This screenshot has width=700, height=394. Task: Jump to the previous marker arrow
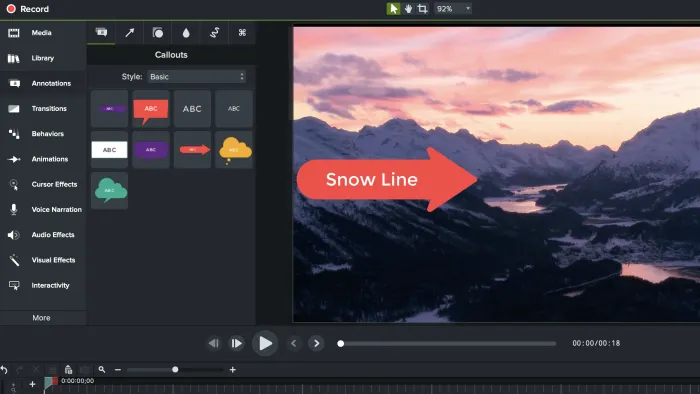[294, 343]
